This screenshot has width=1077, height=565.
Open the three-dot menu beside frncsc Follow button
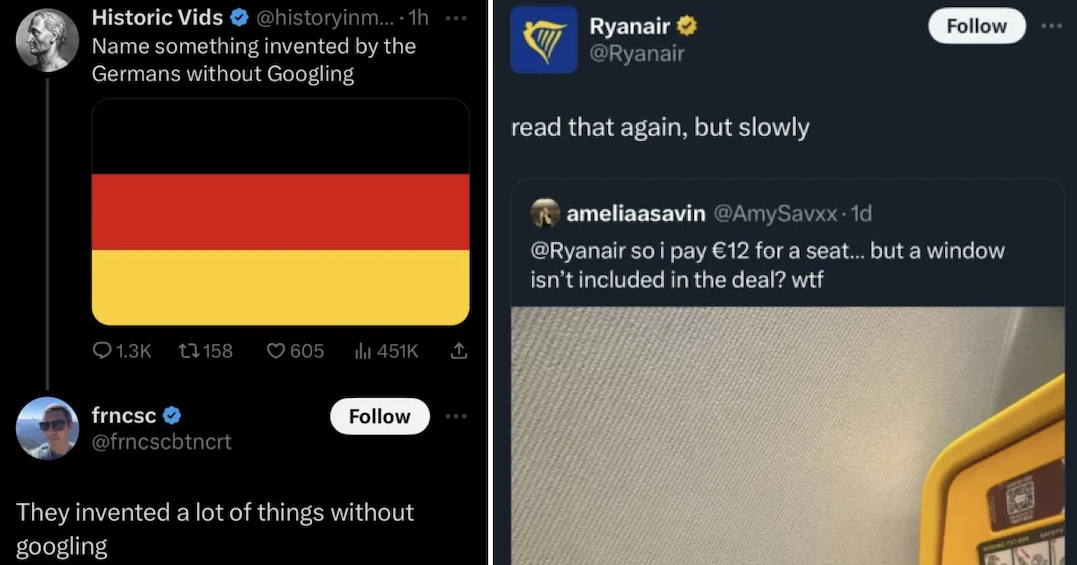pos(456,416)
